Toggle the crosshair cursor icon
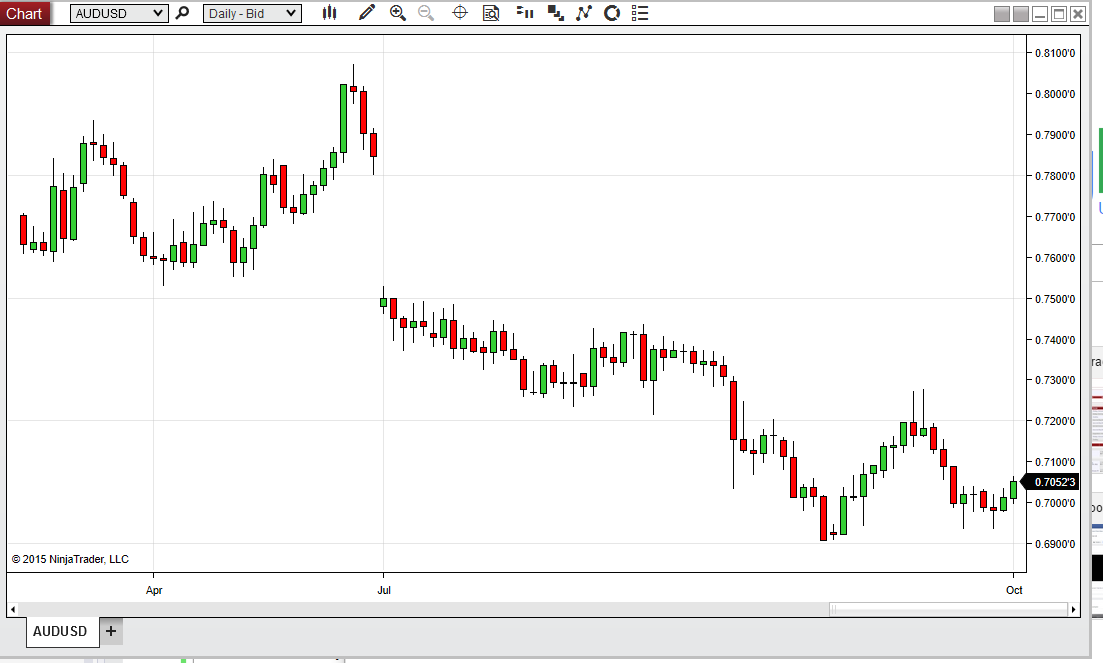 [x=459, y=13]
